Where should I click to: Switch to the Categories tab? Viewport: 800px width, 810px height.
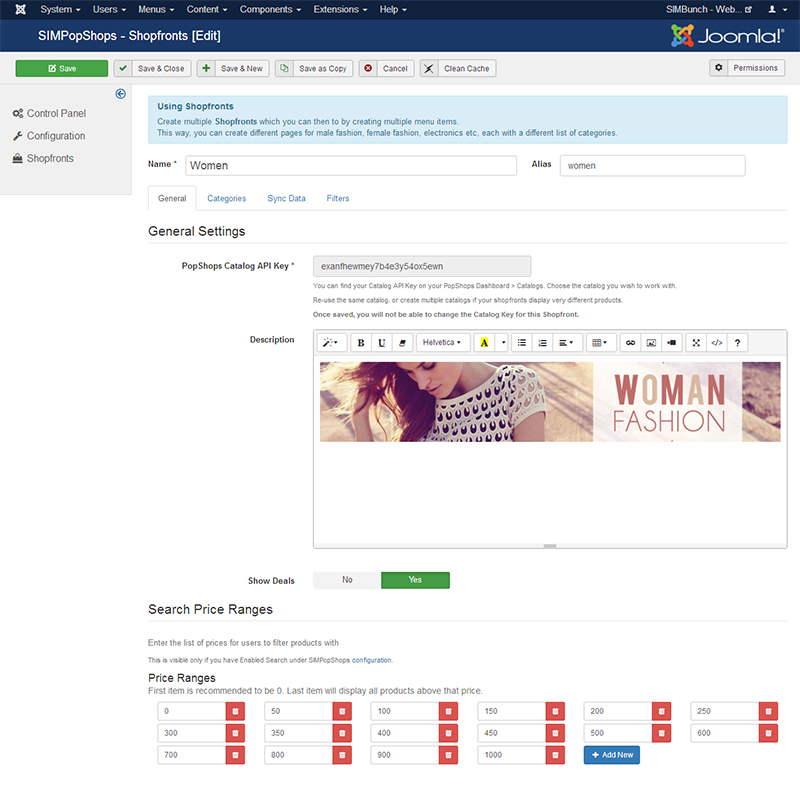[x=226, y=198]
